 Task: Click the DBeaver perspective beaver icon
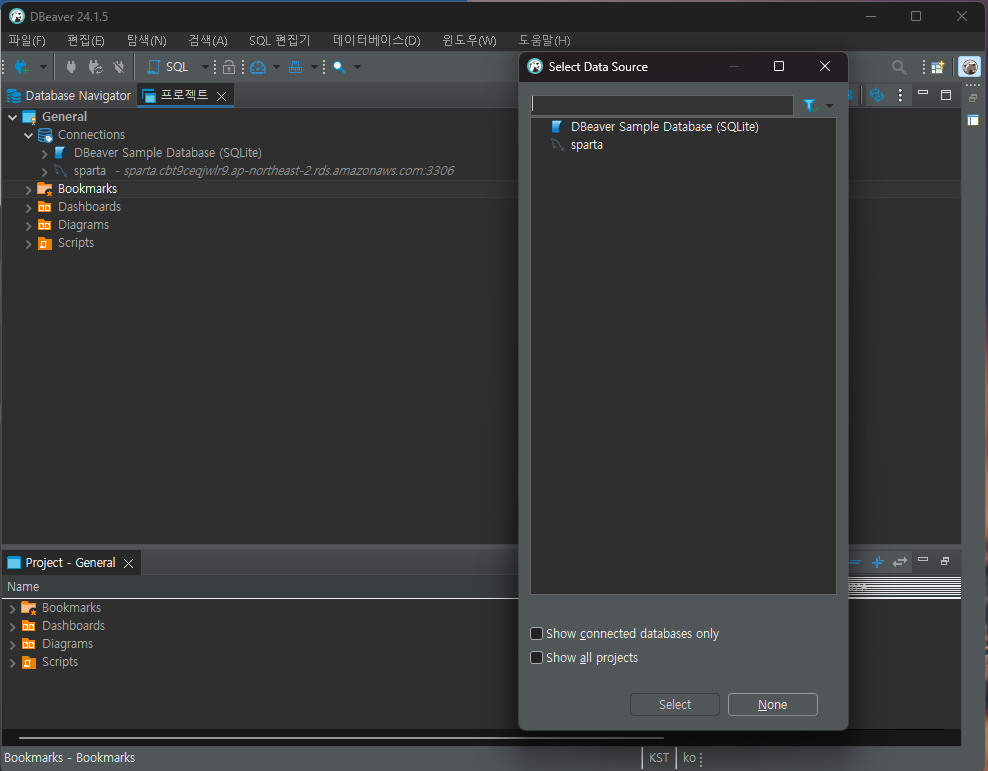click(x=970, y=67)
